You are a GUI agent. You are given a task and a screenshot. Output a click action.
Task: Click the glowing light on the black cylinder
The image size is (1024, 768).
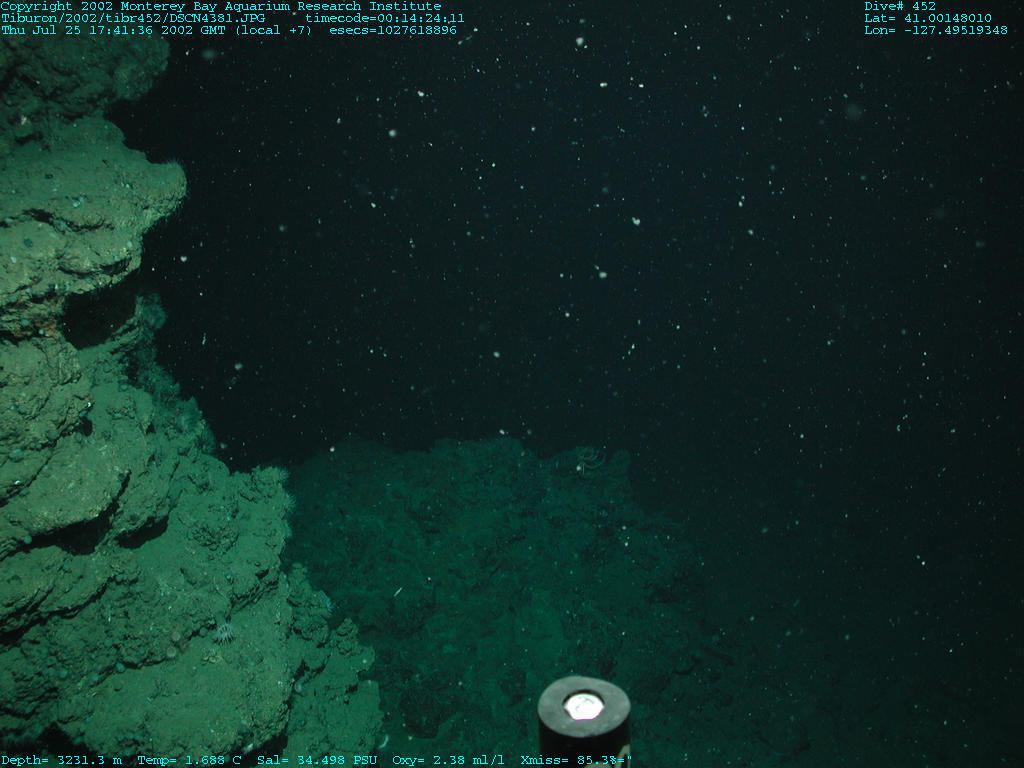click(x=581, y=706)
